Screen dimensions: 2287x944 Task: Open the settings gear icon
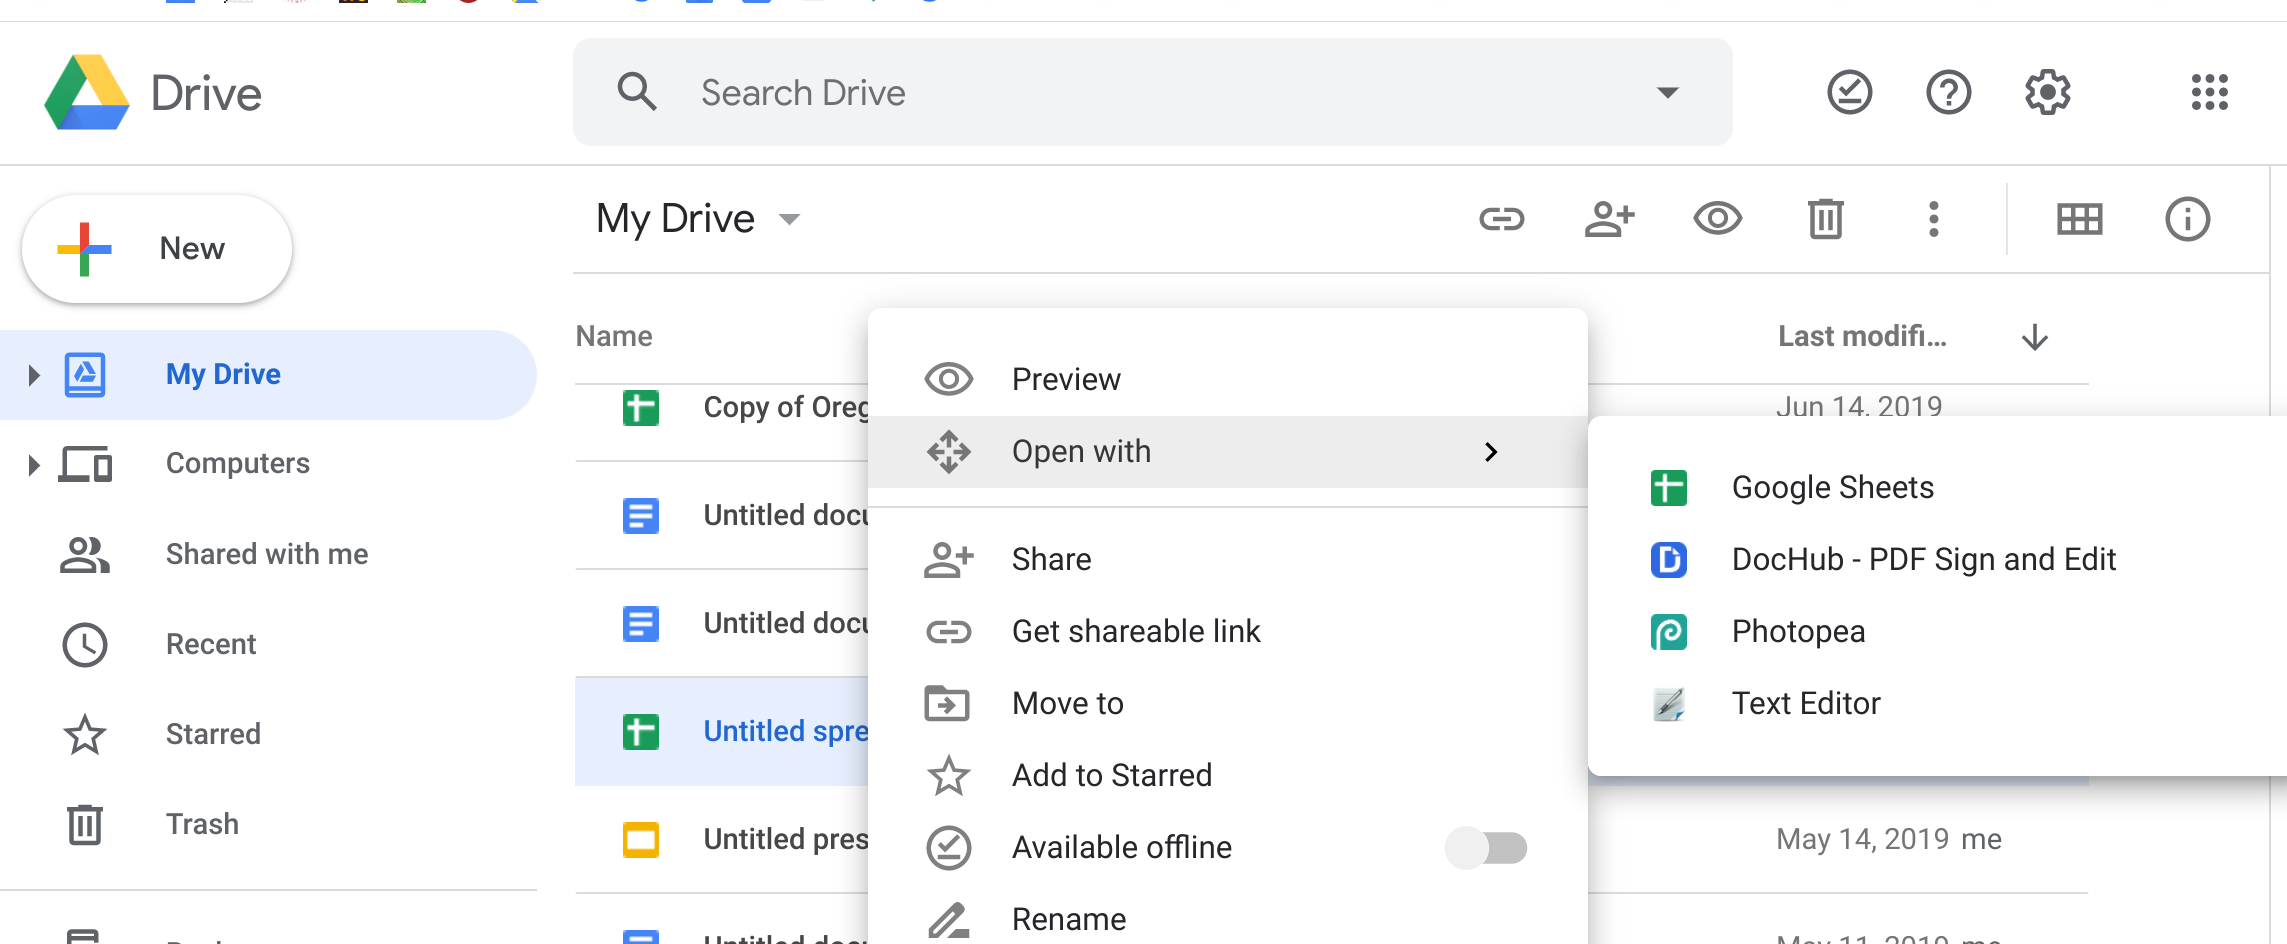point(2047,93)
